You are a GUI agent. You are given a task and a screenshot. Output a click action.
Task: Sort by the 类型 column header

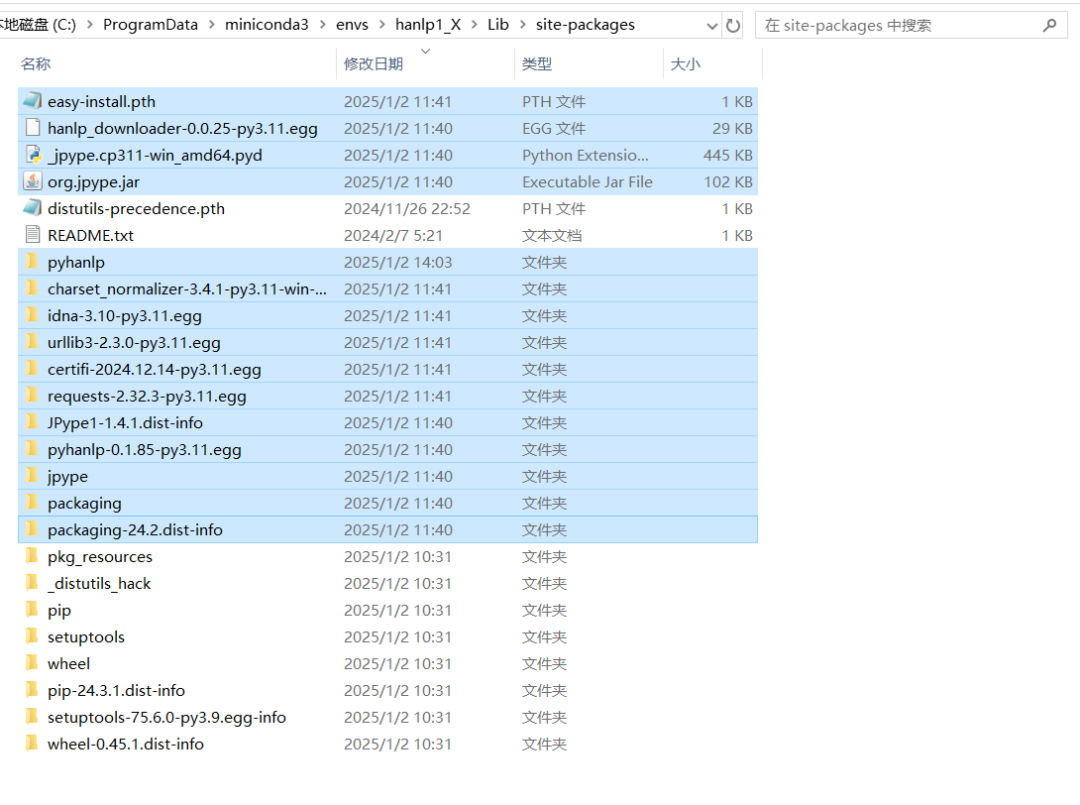[537, 64]
